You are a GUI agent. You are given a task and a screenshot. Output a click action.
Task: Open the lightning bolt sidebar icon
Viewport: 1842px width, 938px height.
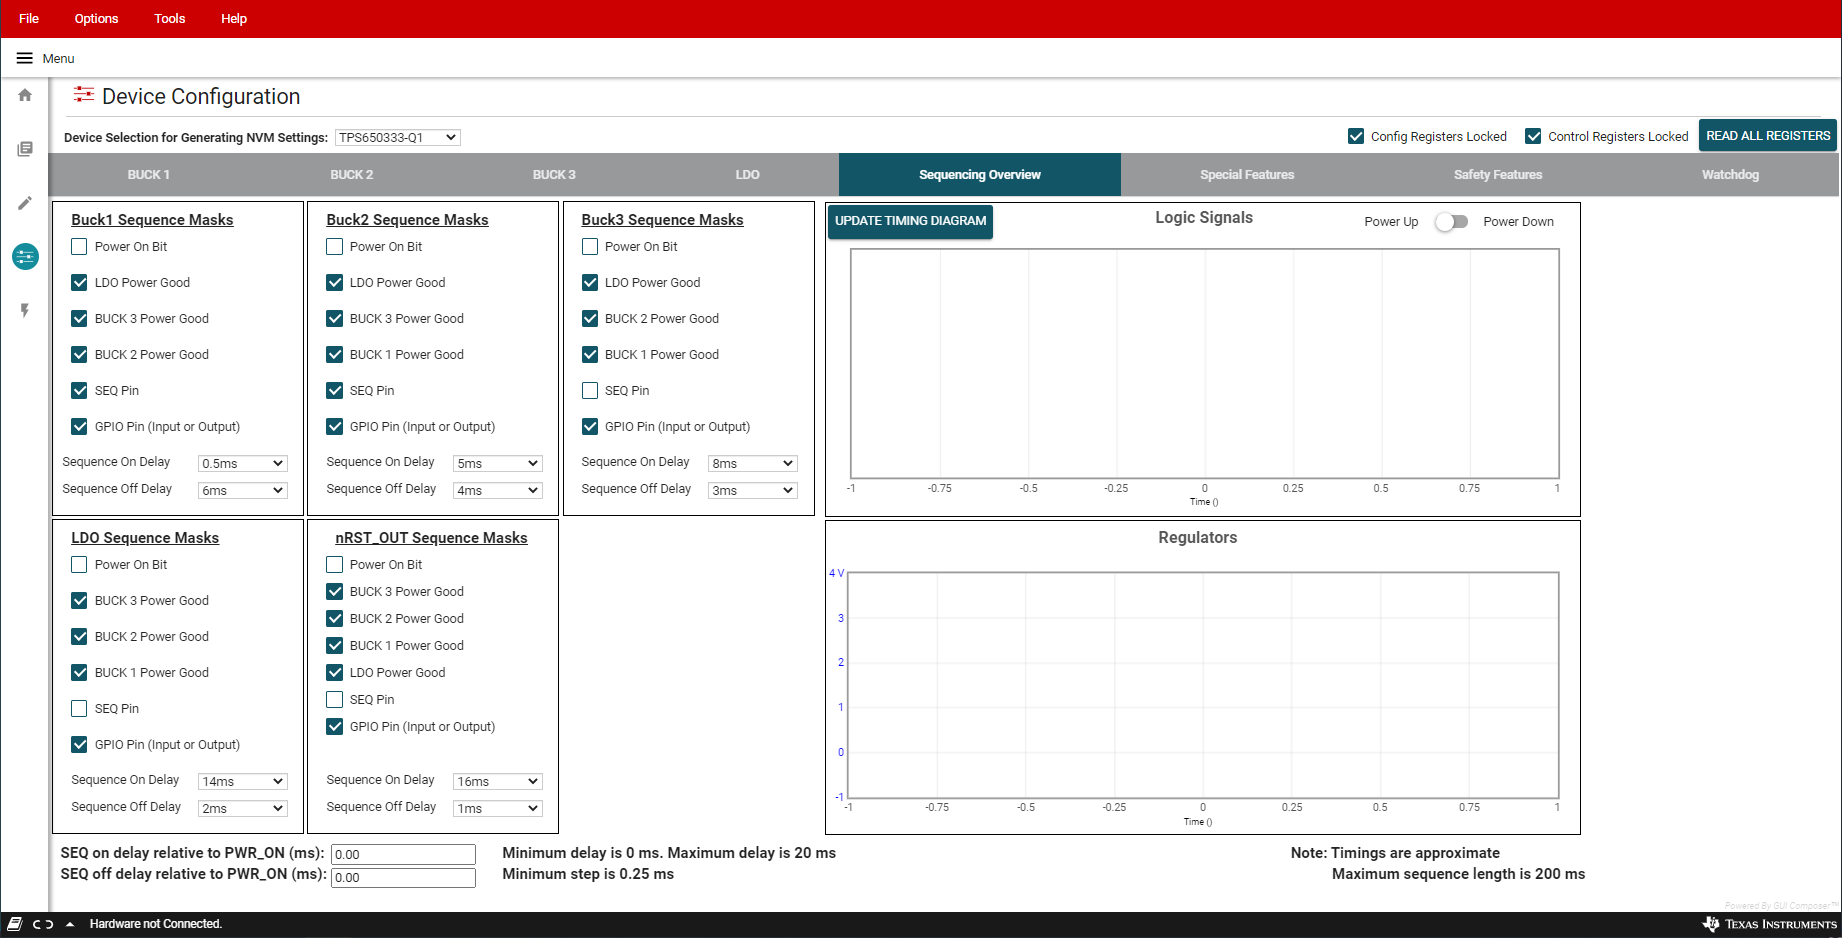(25, 311)
